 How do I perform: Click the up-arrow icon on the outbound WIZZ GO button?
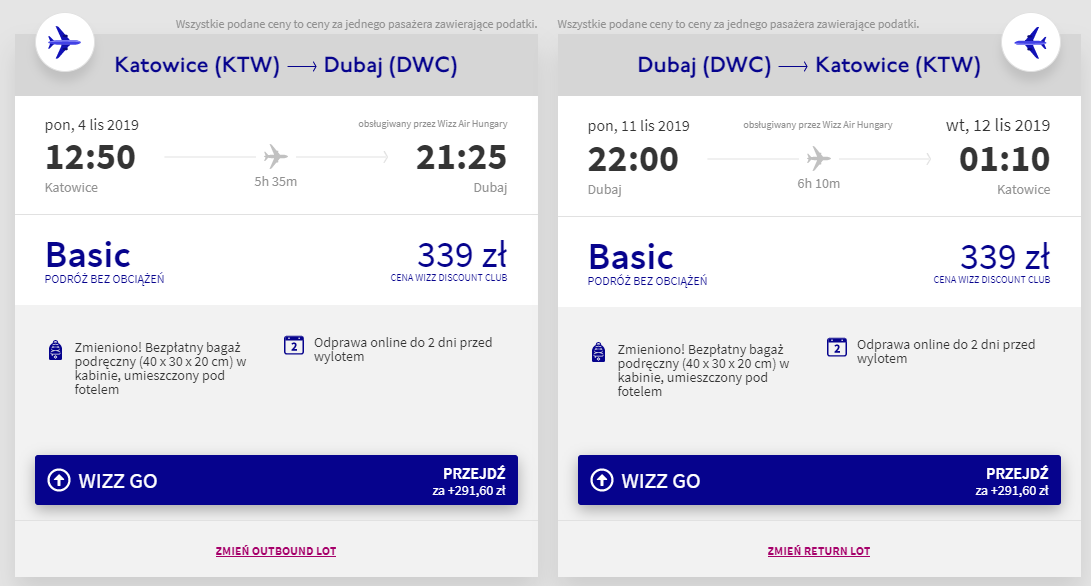coord(60,481)
